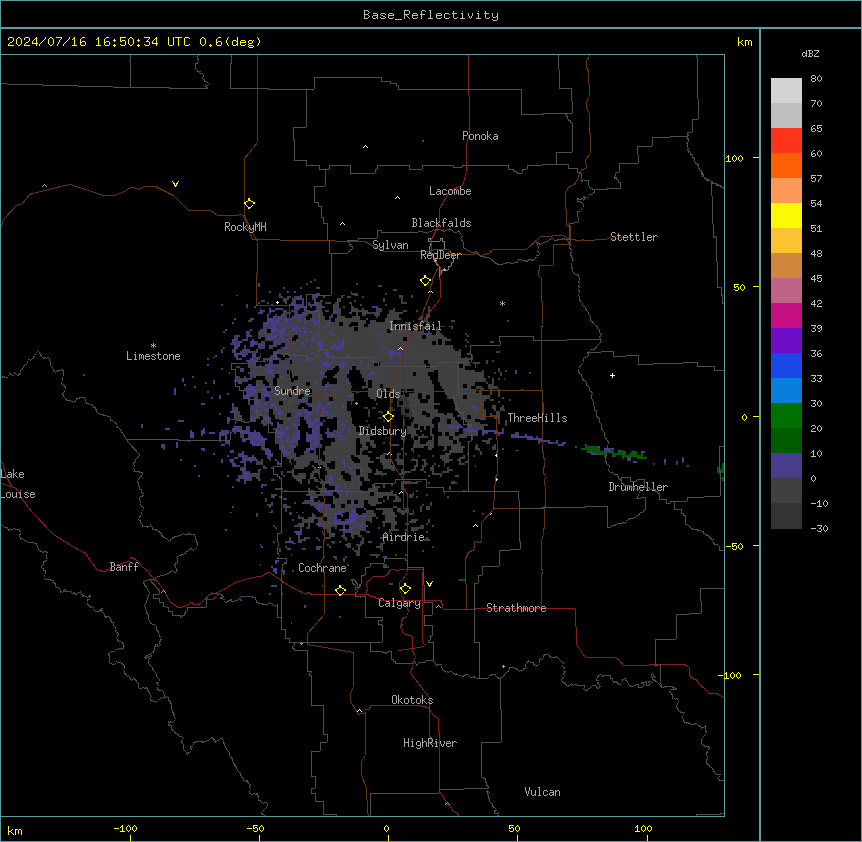Click the Strathmore label
Image resolution: width=862 pixels, height=842 pixels.
516,608
